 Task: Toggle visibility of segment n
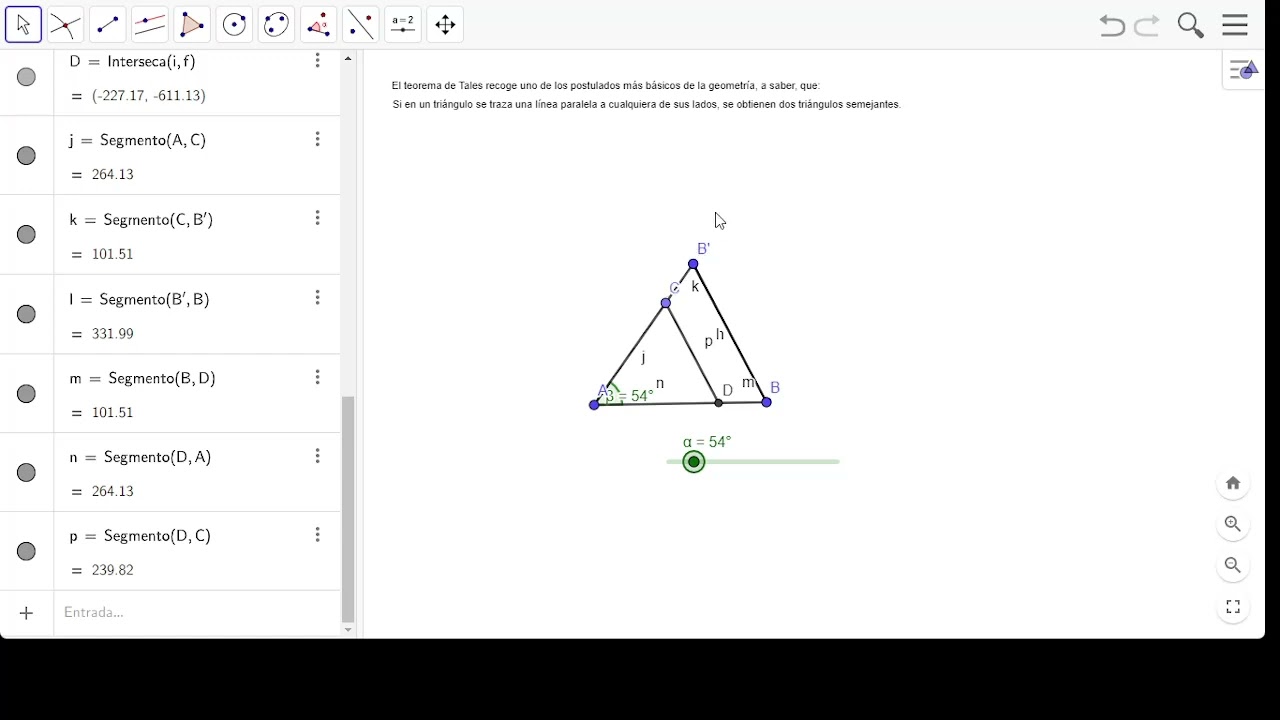pyautogui.click(x=27, y=473)
